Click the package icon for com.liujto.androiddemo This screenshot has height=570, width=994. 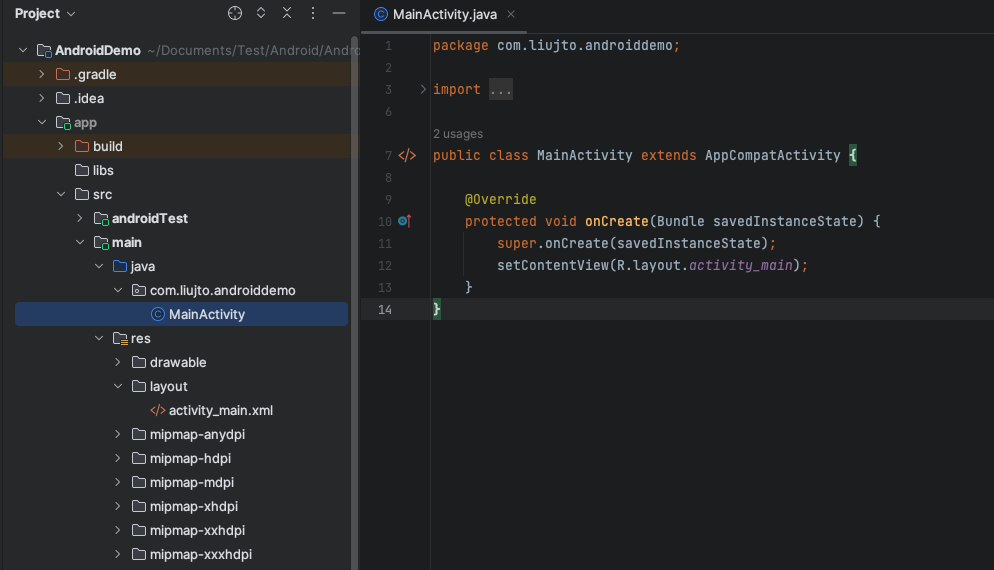139,290
